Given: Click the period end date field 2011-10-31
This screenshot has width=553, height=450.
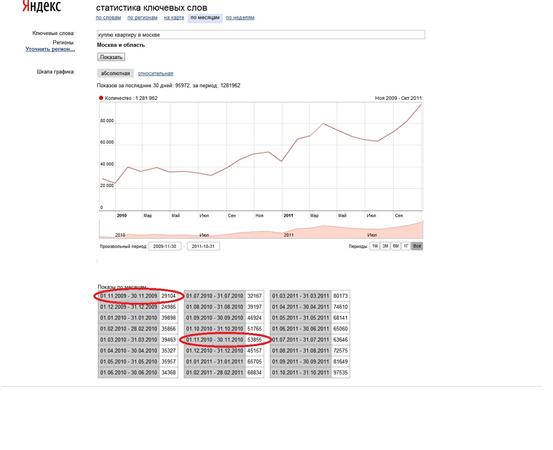Looking at the screenshot, I should [203, 246].
